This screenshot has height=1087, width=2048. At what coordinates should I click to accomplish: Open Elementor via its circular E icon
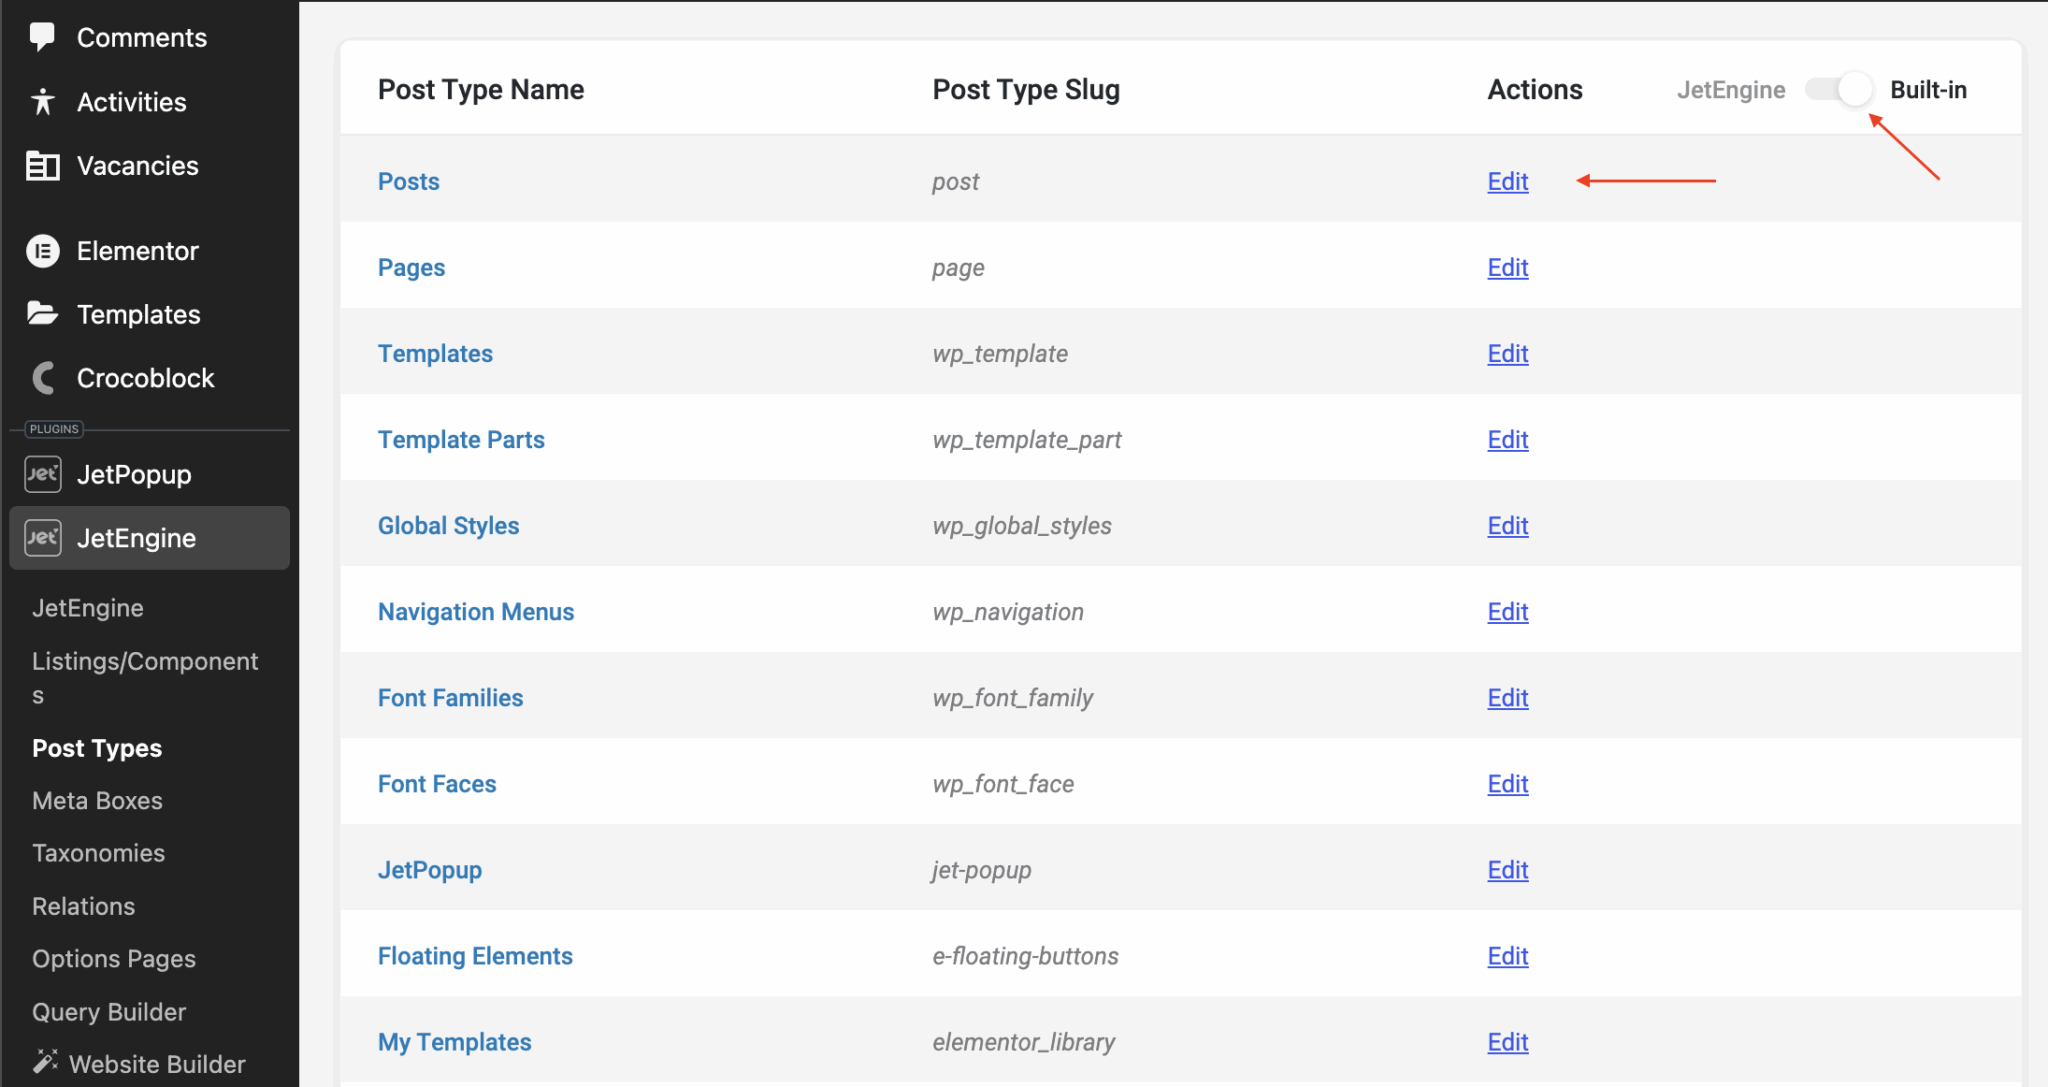[42, 250]
